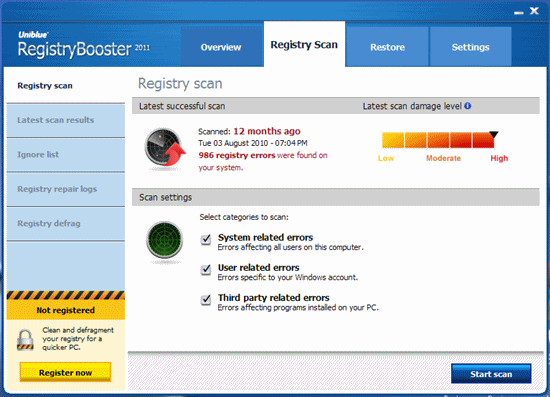The image size is (550, 397).
Task: Click the black damage level marker arrow
Action: point(494,135)
